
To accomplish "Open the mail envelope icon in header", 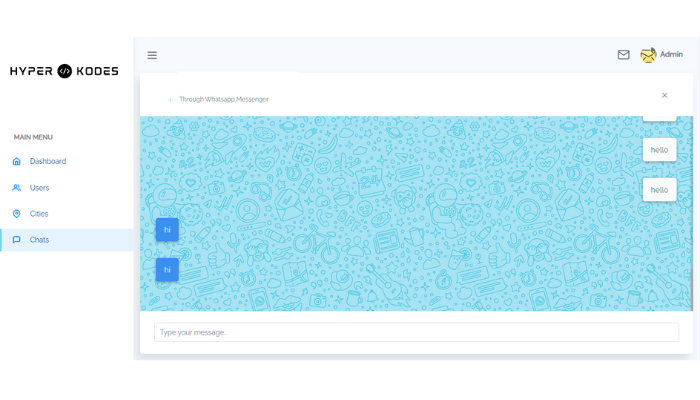I will (623, 55).
